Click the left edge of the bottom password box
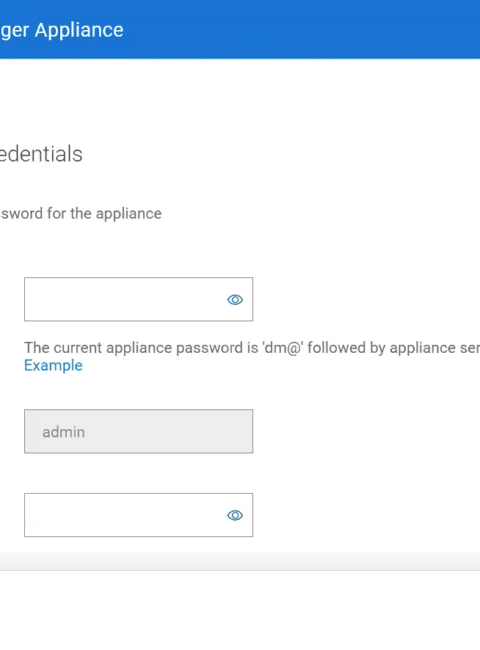 point(31,515)
